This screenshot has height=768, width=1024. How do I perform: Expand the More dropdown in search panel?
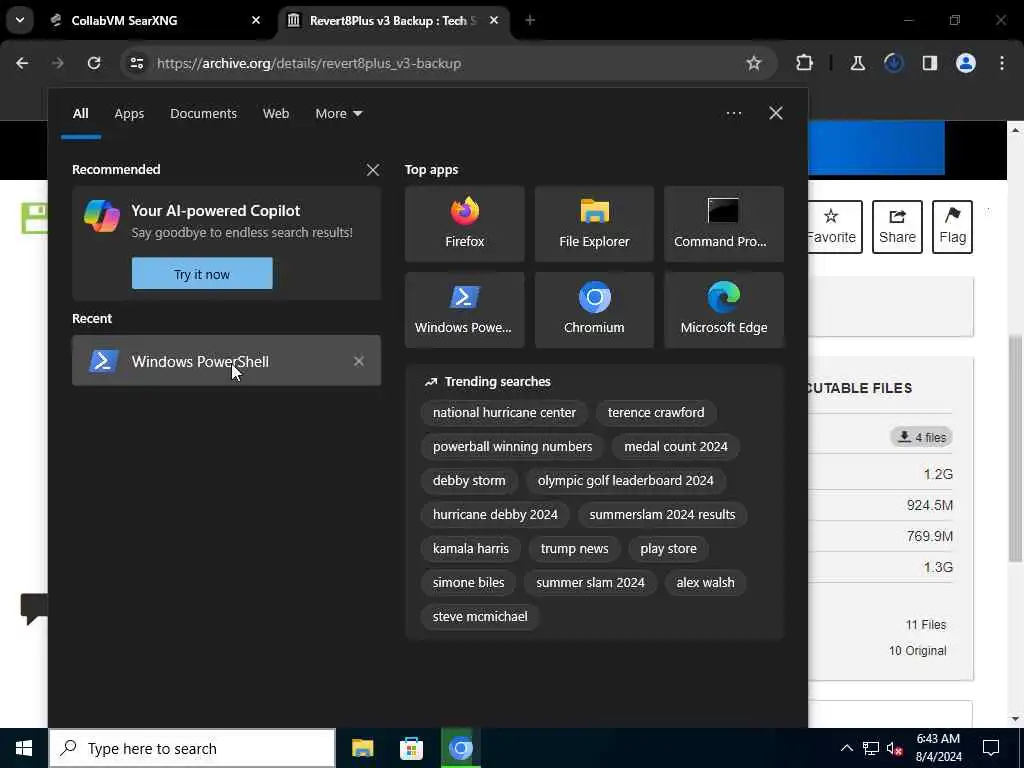[338, 114]
